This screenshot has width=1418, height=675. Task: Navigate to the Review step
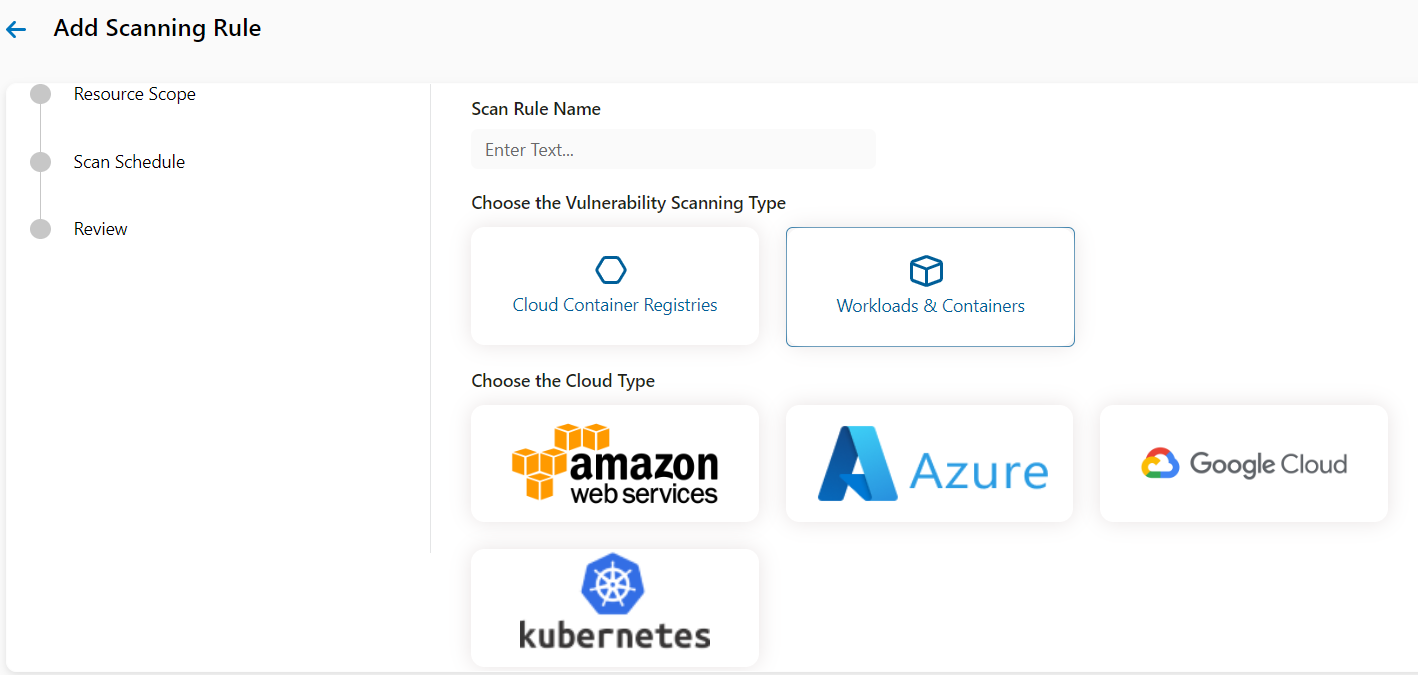click(x=100, y=228)
